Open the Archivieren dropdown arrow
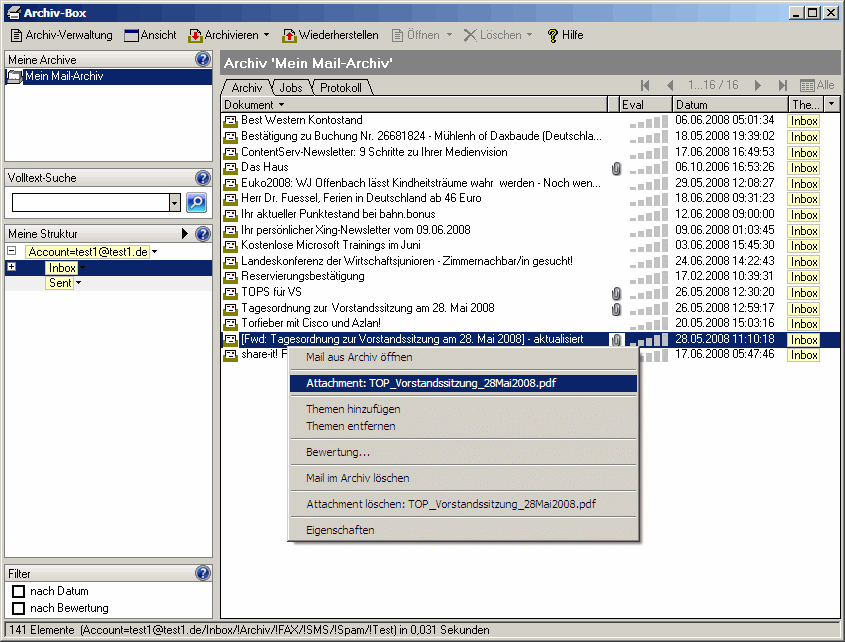Screen dimensions: 845x642 click(266, 35)
